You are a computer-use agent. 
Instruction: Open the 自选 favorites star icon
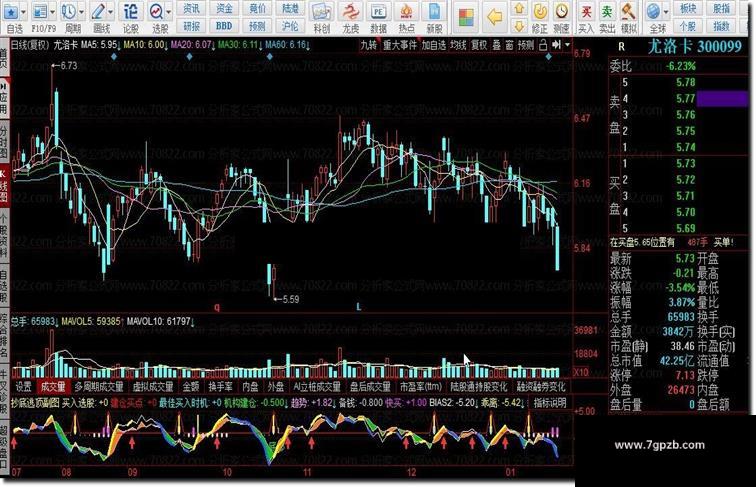[x=11, y=12]
